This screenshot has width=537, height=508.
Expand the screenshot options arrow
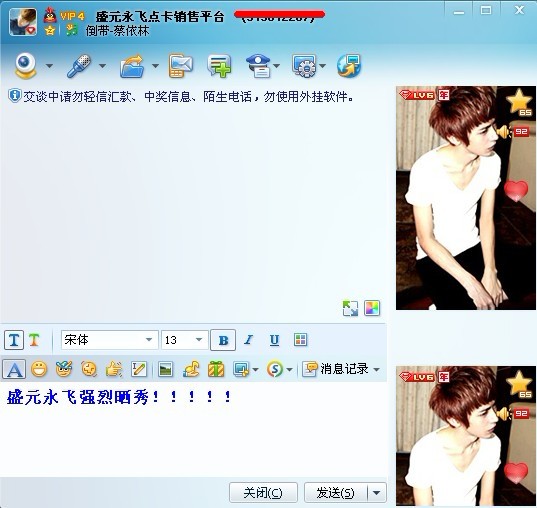point(255,370)
